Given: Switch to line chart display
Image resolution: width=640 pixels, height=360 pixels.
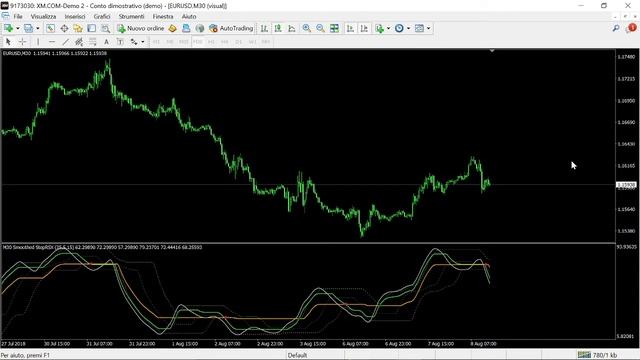Looking at the screenshot, I should coord(292,28).
